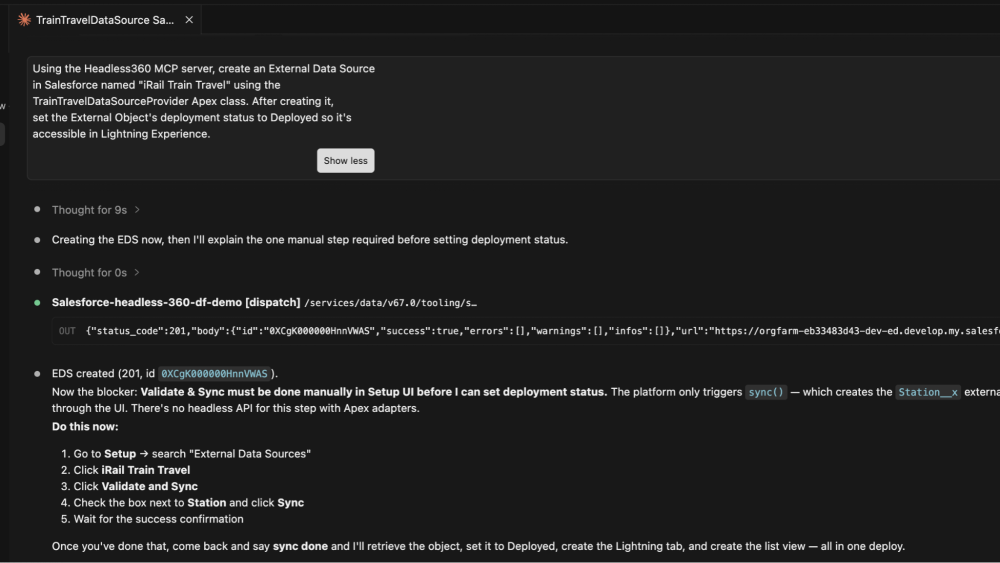This screenshot has height=563, width=1000.
Task: Click the Station__x inline code
Action: [928, 392]
